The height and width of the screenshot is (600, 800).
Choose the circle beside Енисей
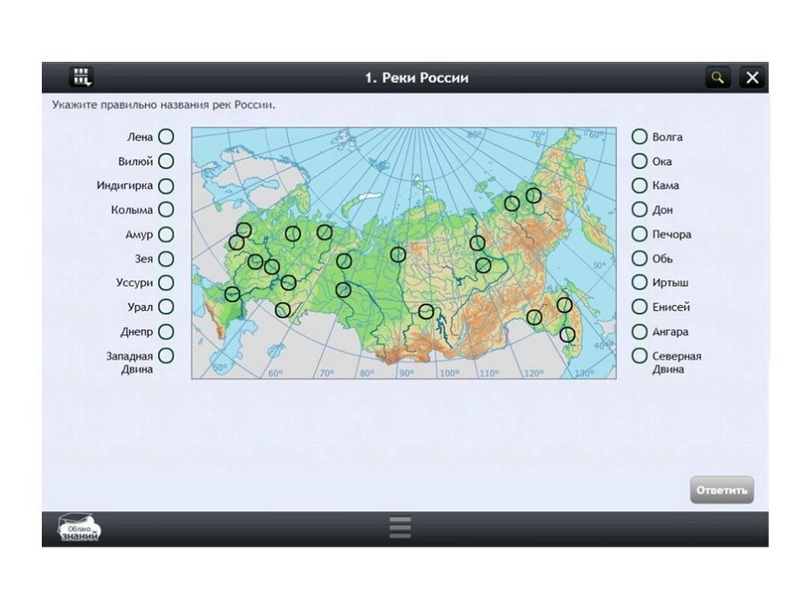(x=639, y=307)
